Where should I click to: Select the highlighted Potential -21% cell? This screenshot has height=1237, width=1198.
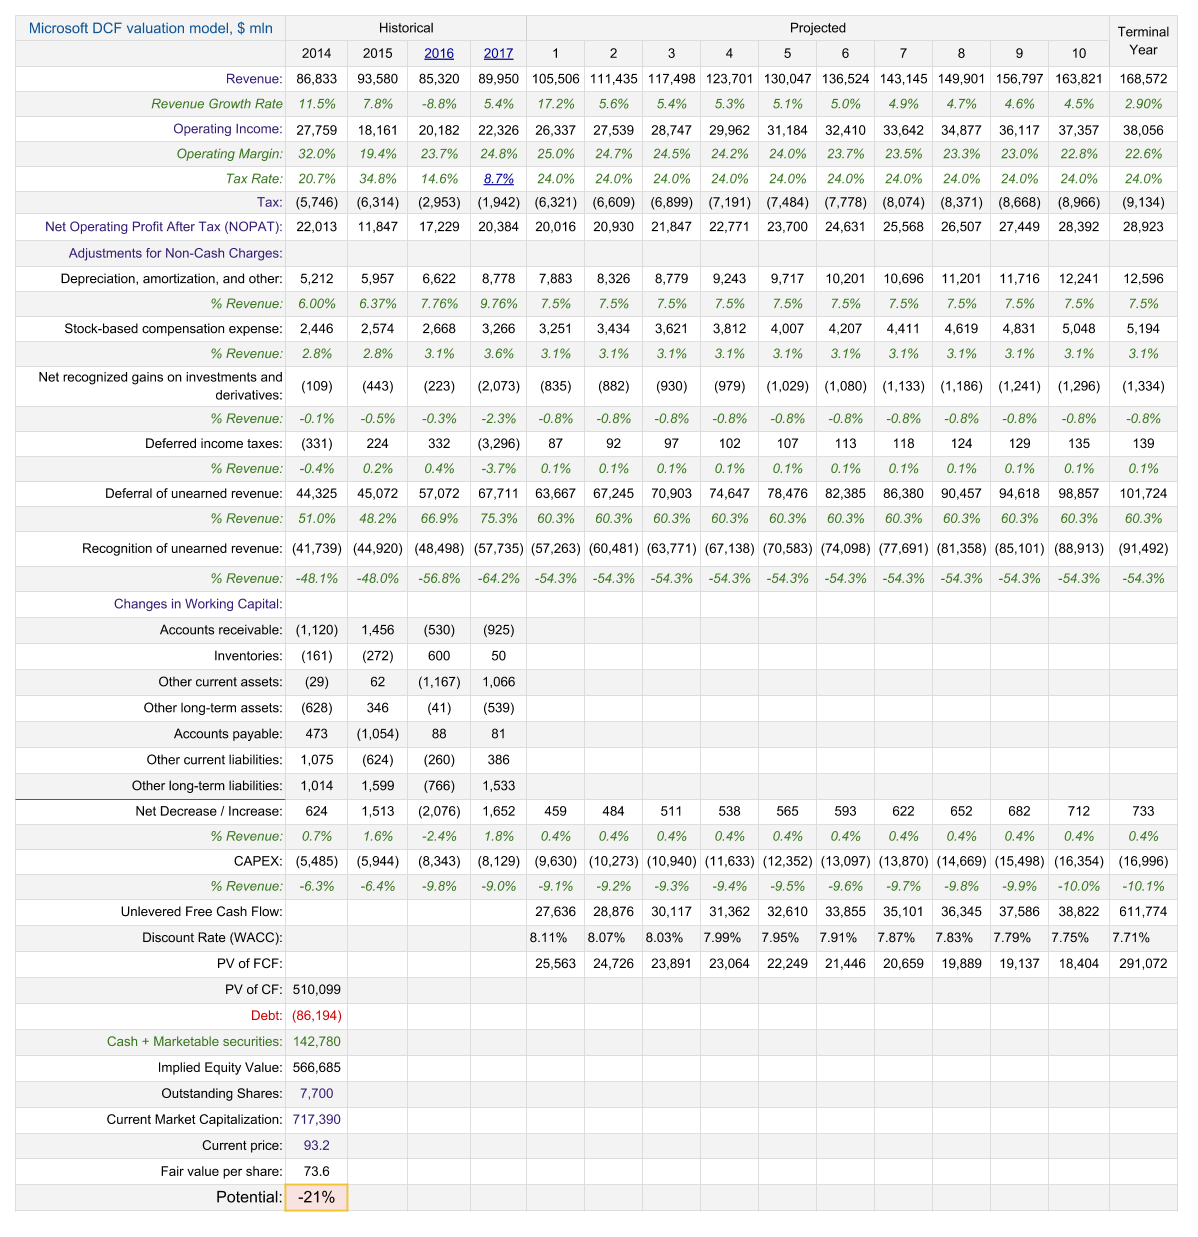pyautogui.click(x=316, y=1197)
